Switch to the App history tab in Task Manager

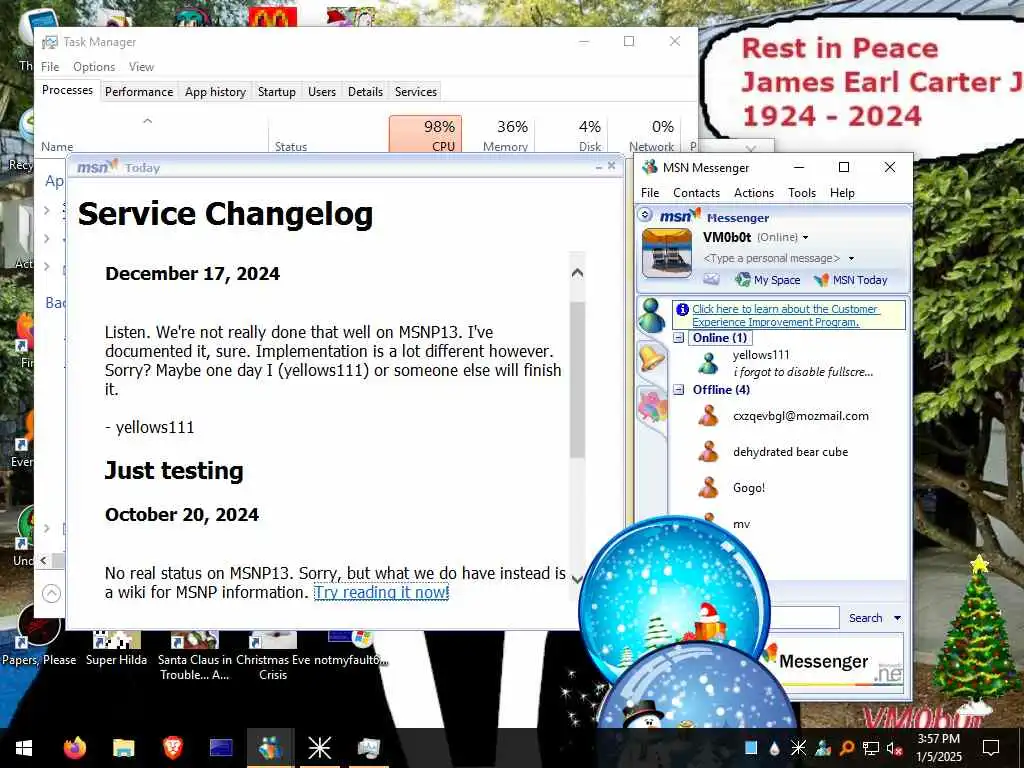tap(215, 91)
